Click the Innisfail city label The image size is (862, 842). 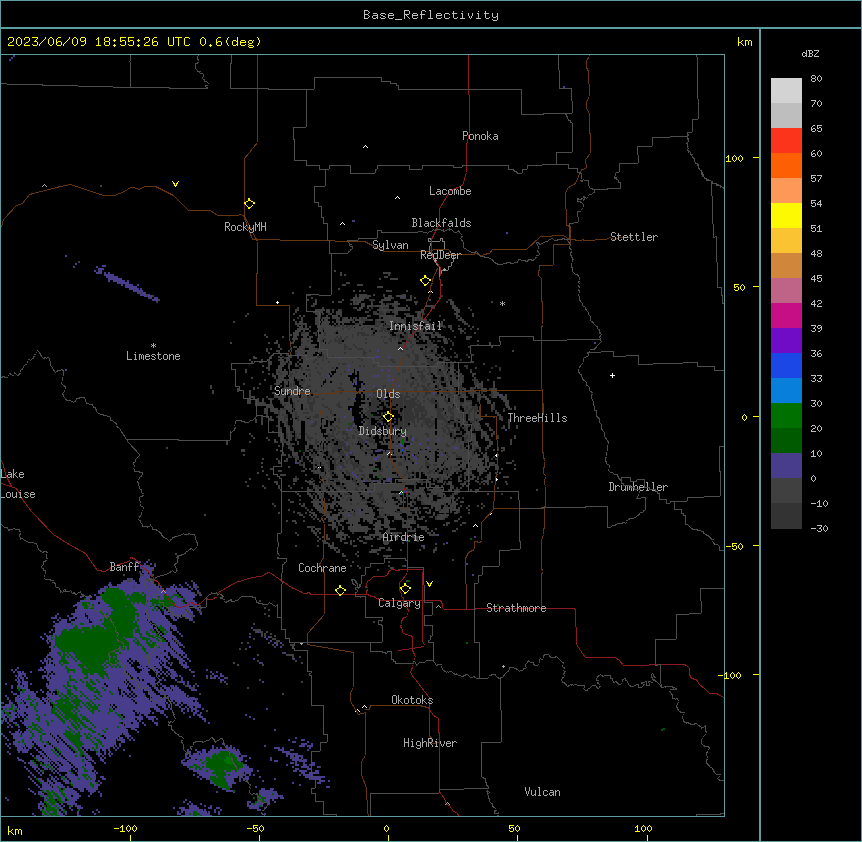pos(416,326)
